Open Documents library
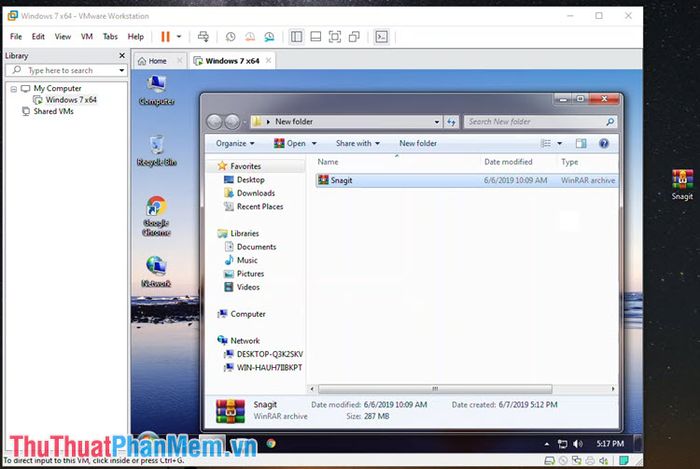 (x=250, y=247)
